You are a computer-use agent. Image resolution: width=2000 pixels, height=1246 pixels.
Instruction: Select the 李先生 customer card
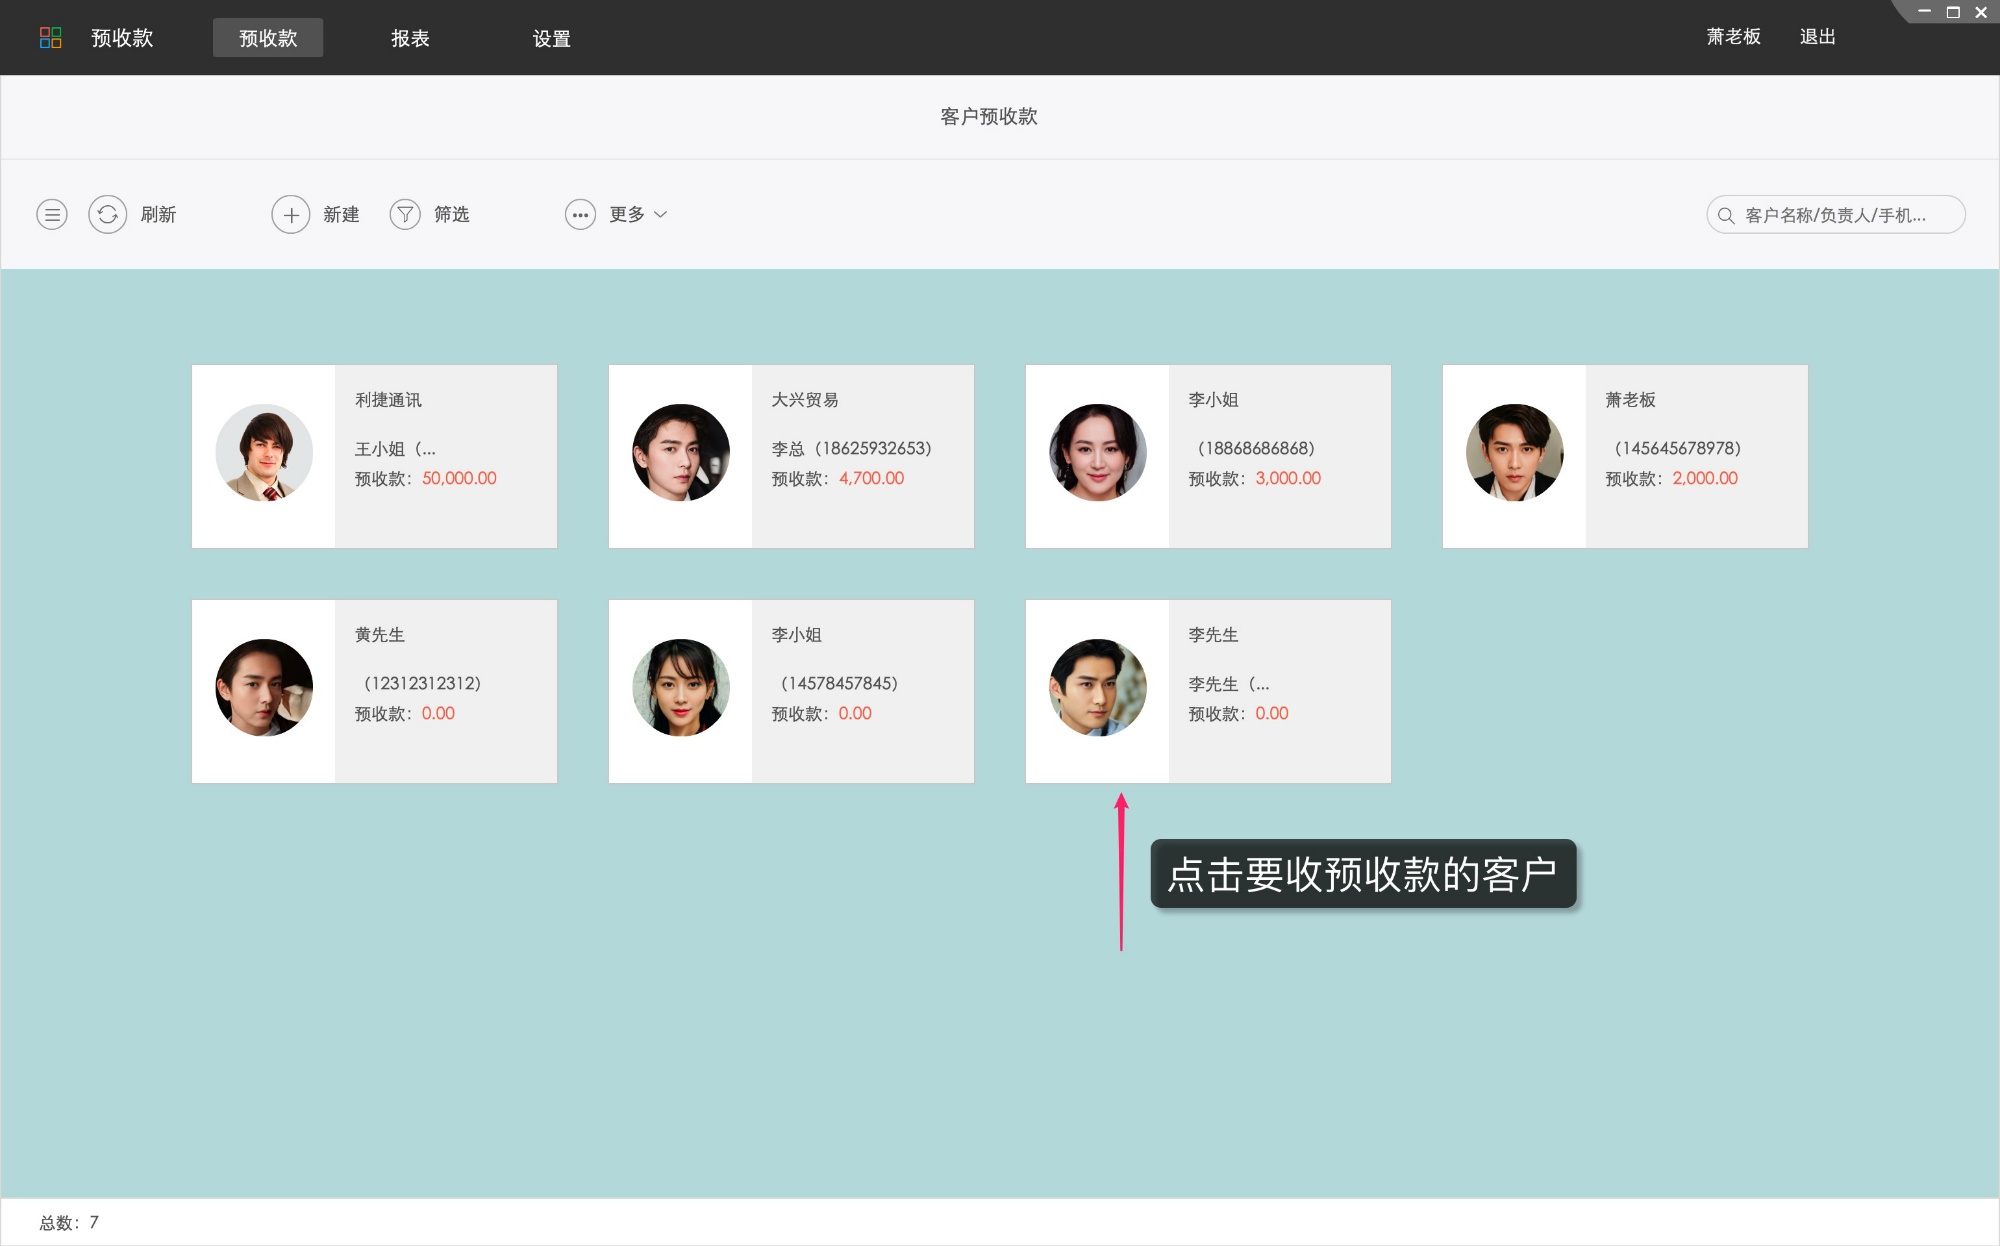click(1208, 690)
